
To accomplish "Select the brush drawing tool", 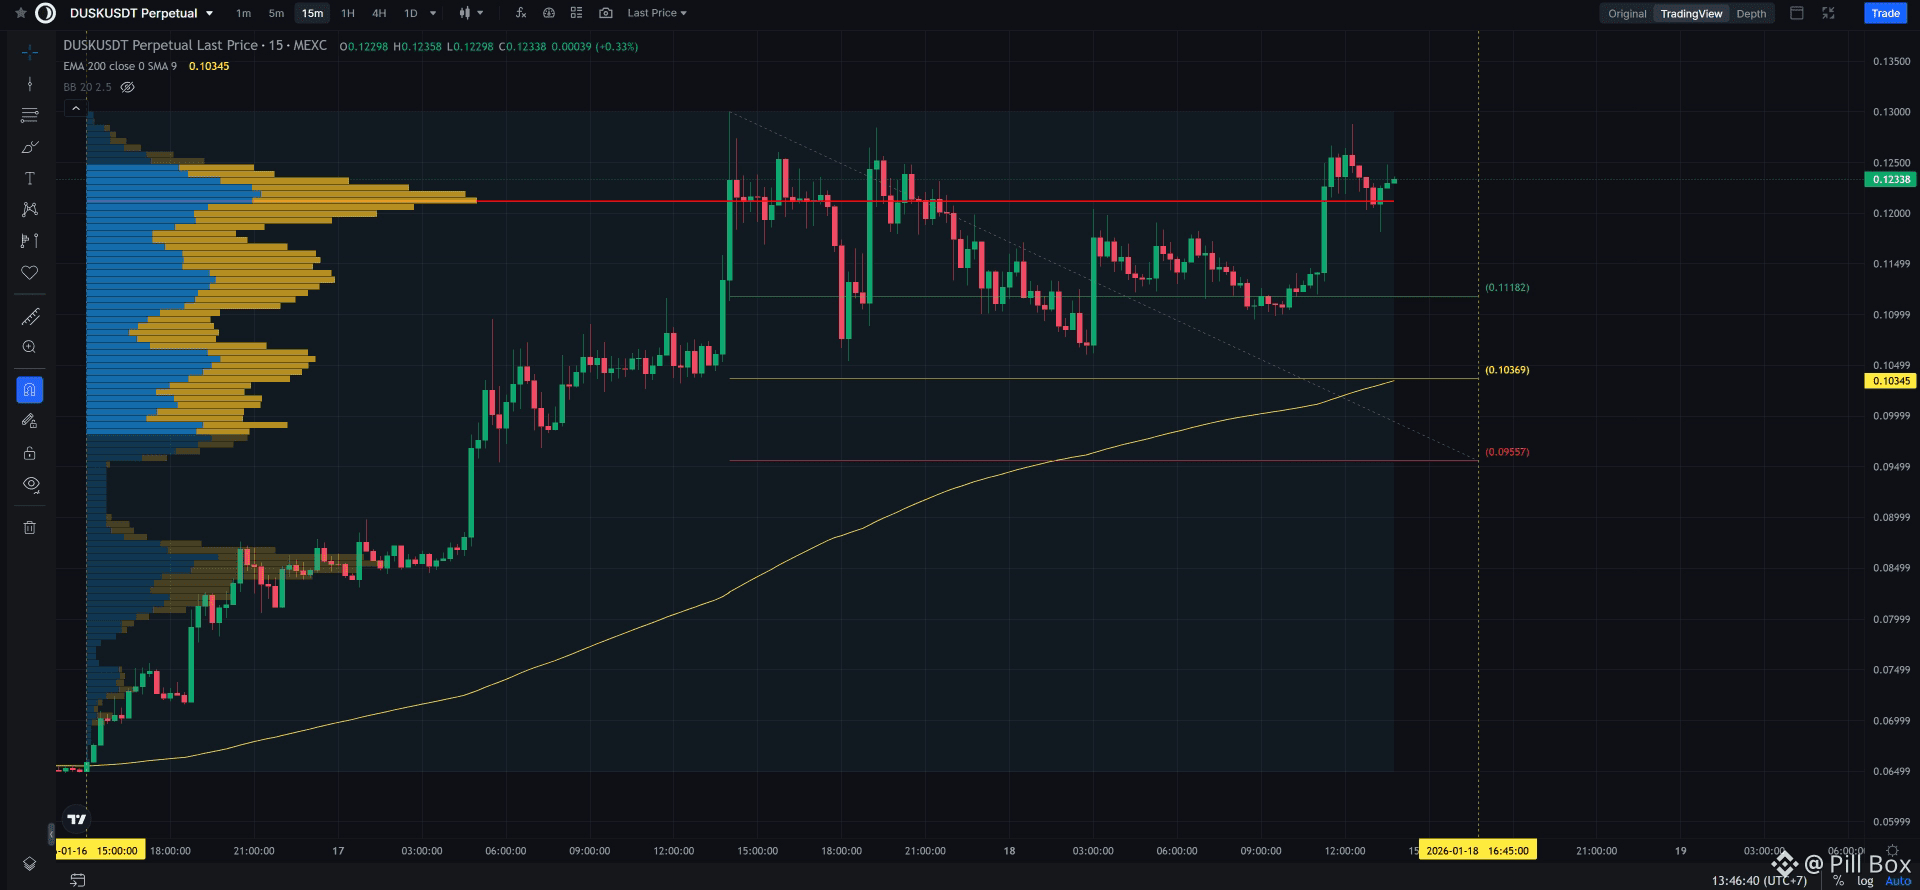I will (30, 147).
